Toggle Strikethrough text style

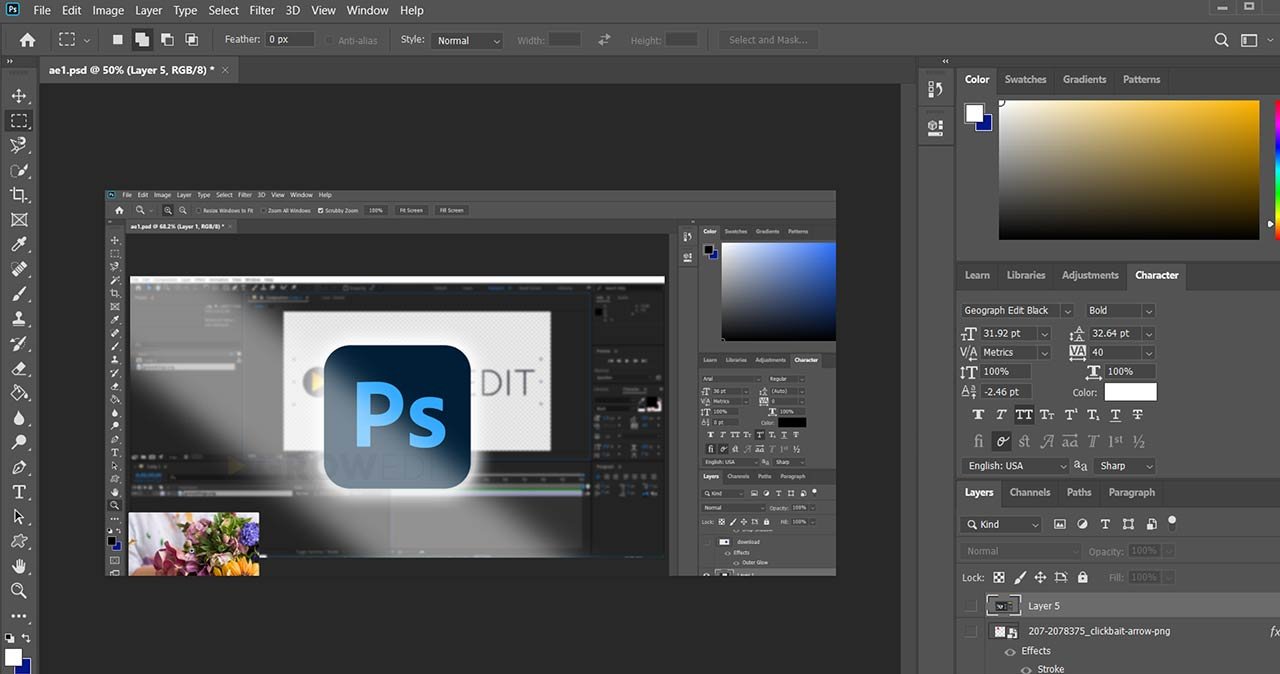tap(1138, 415)
